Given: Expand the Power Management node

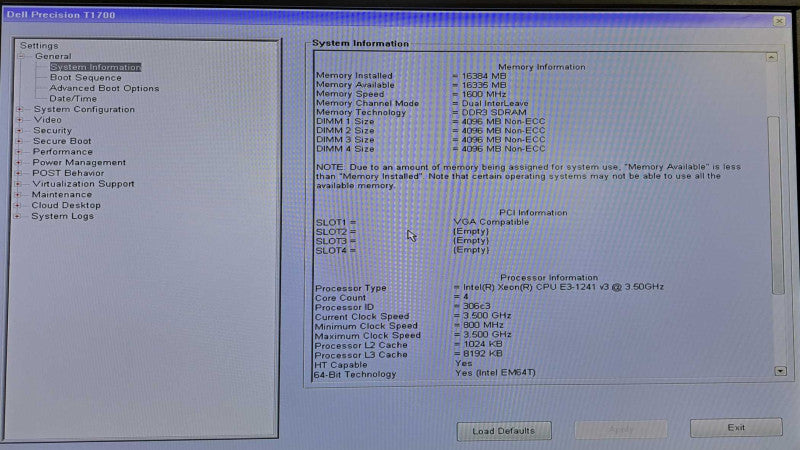Looking at the screenshot, I should tap(19, 163).
